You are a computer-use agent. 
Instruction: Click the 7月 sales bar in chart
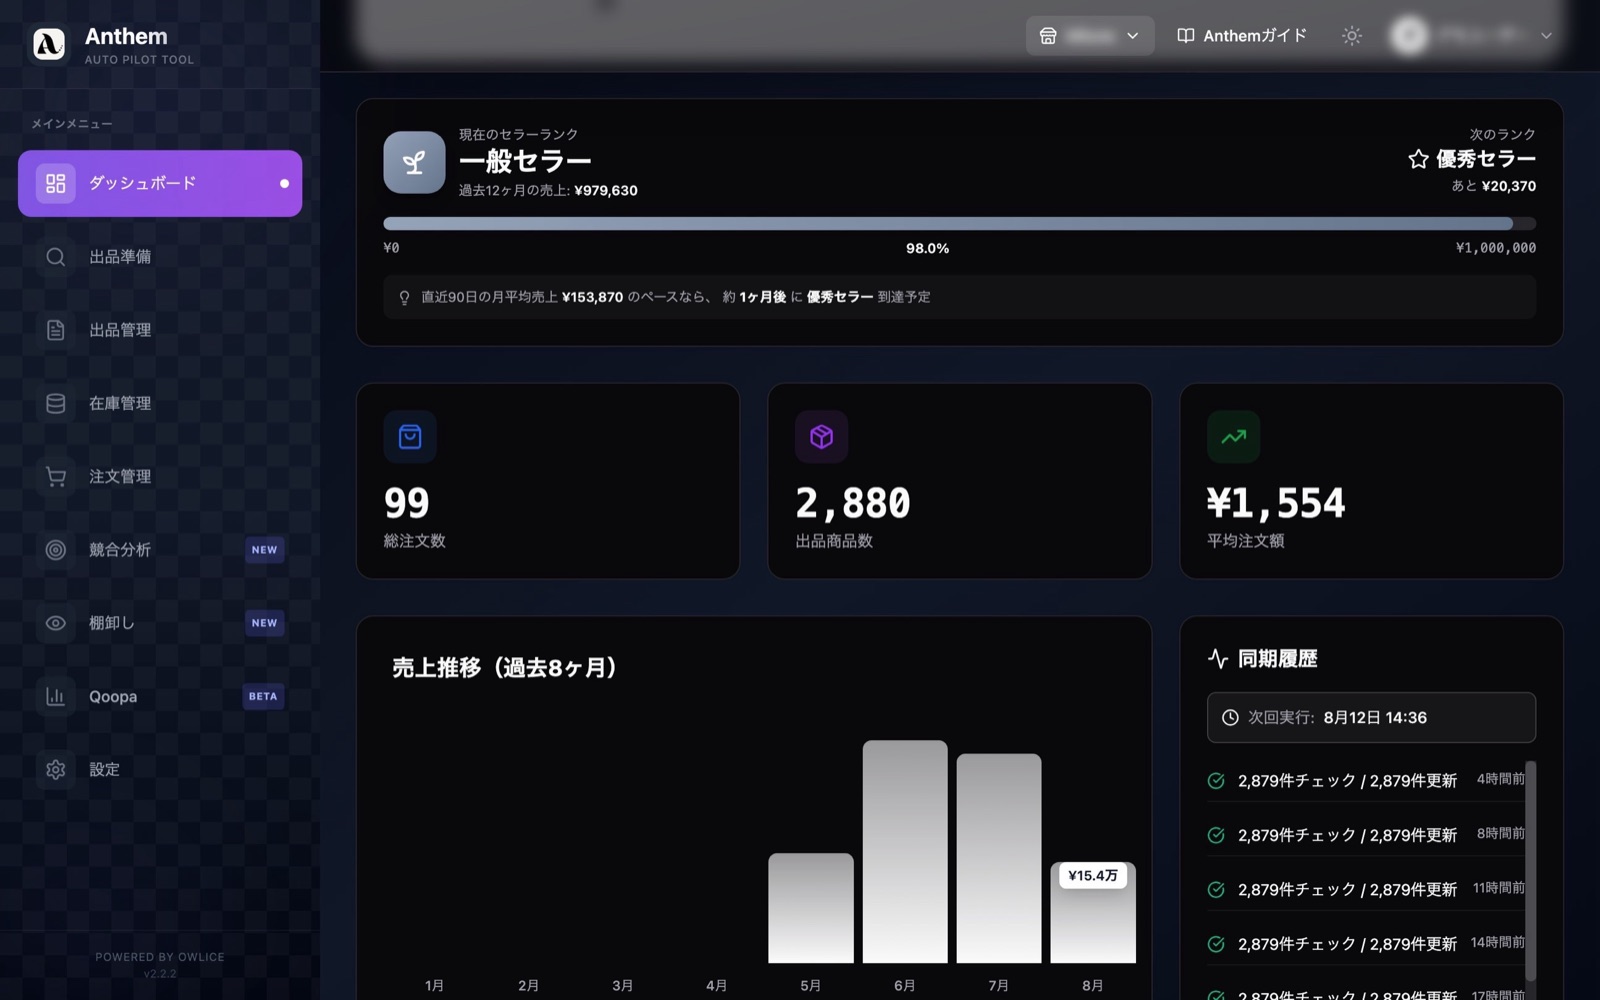pyautogui.click(x=999, y=858)
